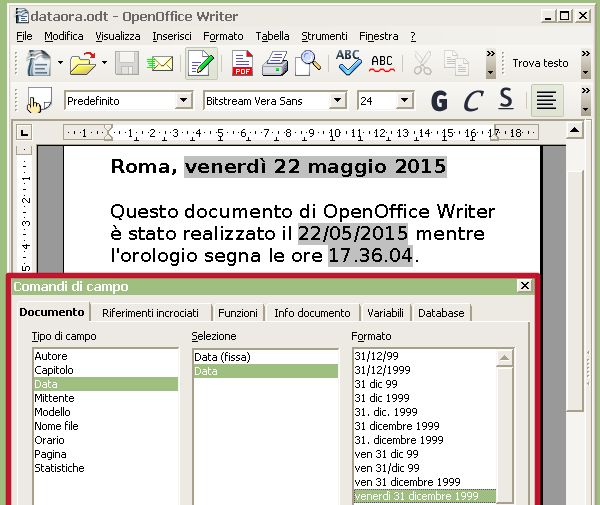The image size is (600, 505).
Task: Switch to the Funzioni tab
Action: pos(238,313)
